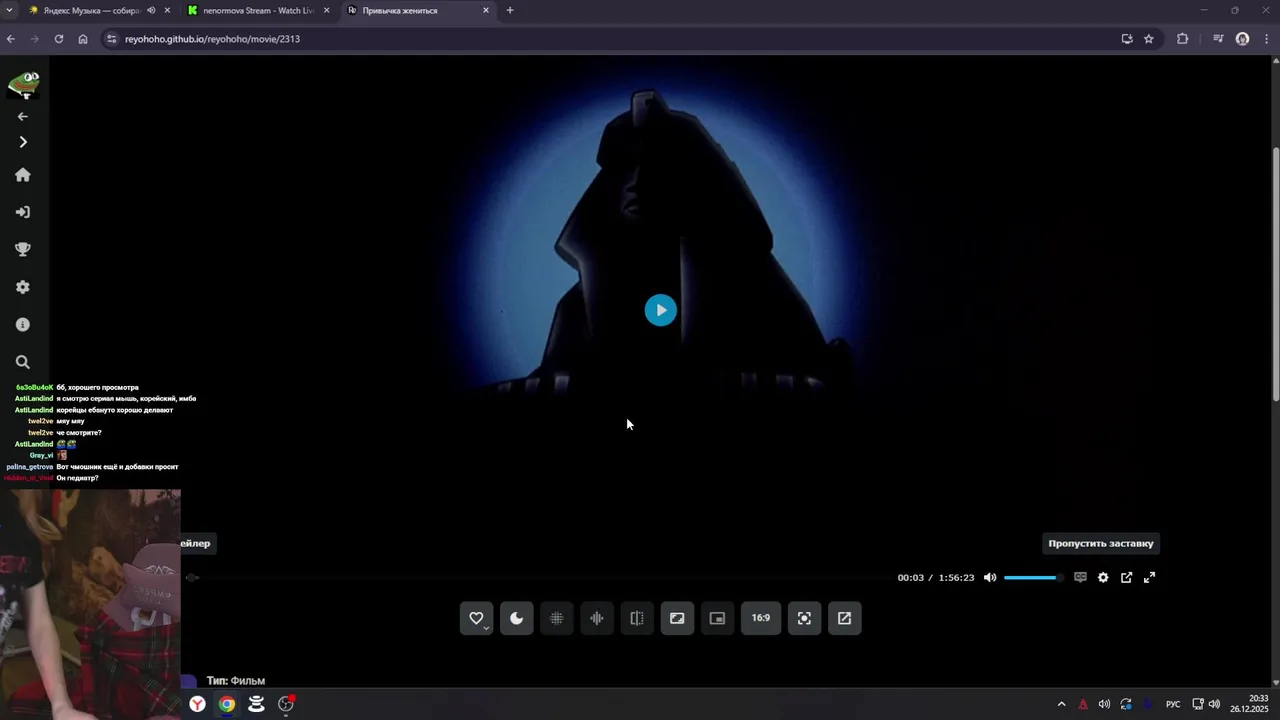Viewport: 1280px width, 720px height.
Task: Go back using the sidebar left arrow
Action: tap(23, 116)
